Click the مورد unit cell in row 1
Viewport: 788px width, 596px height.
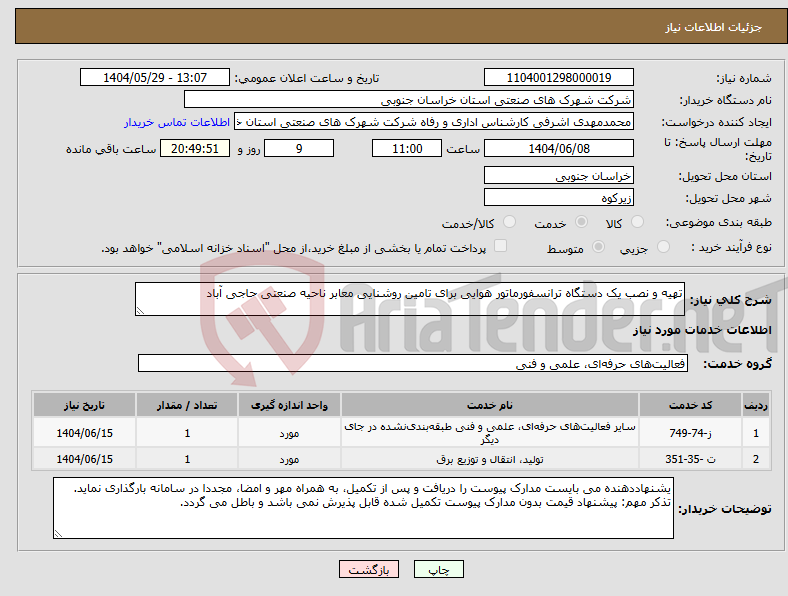pyautogui.click(x=289, y=433)
